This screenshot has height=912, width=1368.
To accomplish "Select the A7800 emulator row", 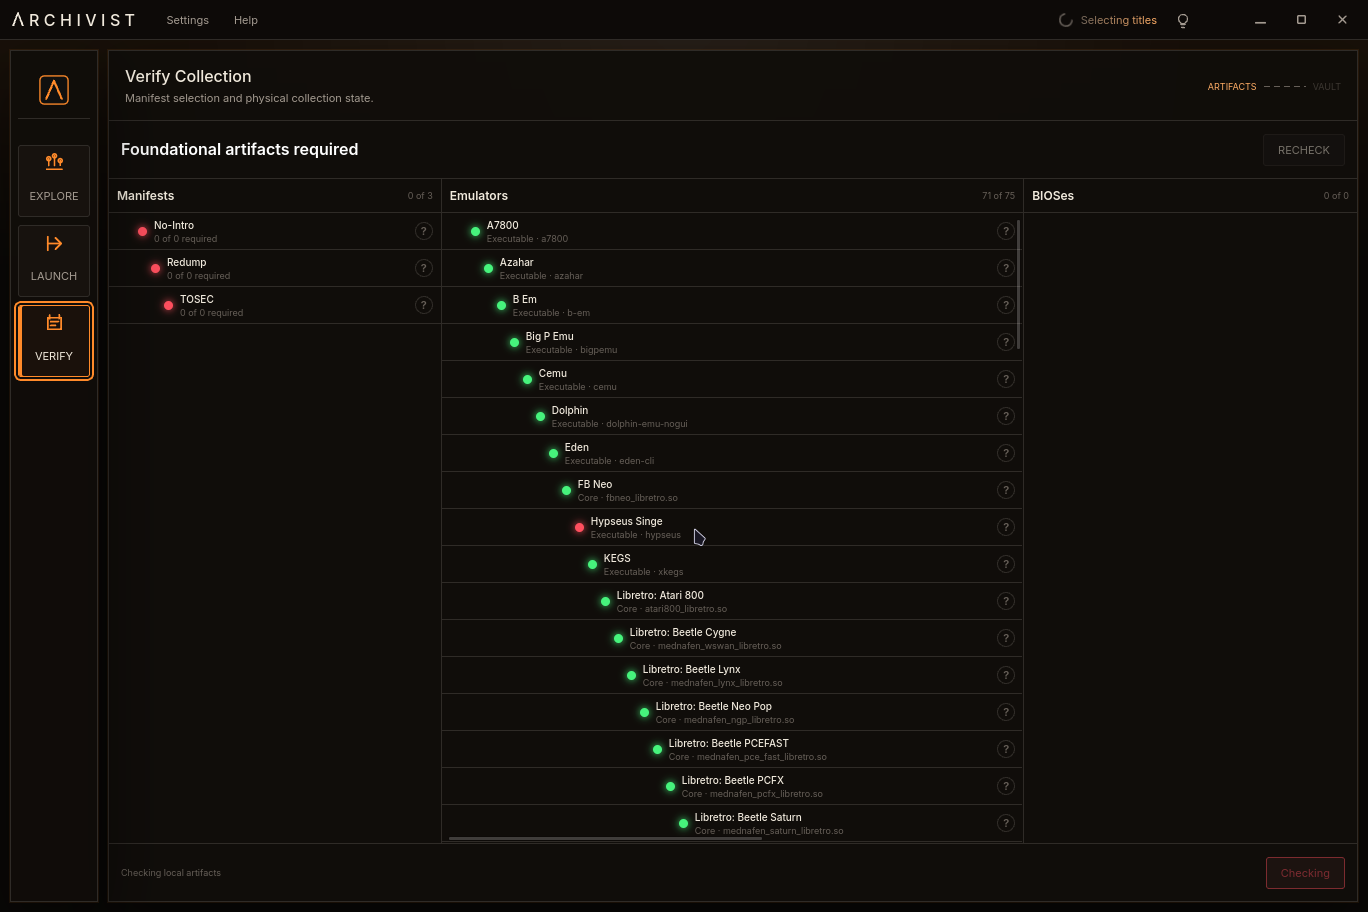I will click(x=732, y=231).
